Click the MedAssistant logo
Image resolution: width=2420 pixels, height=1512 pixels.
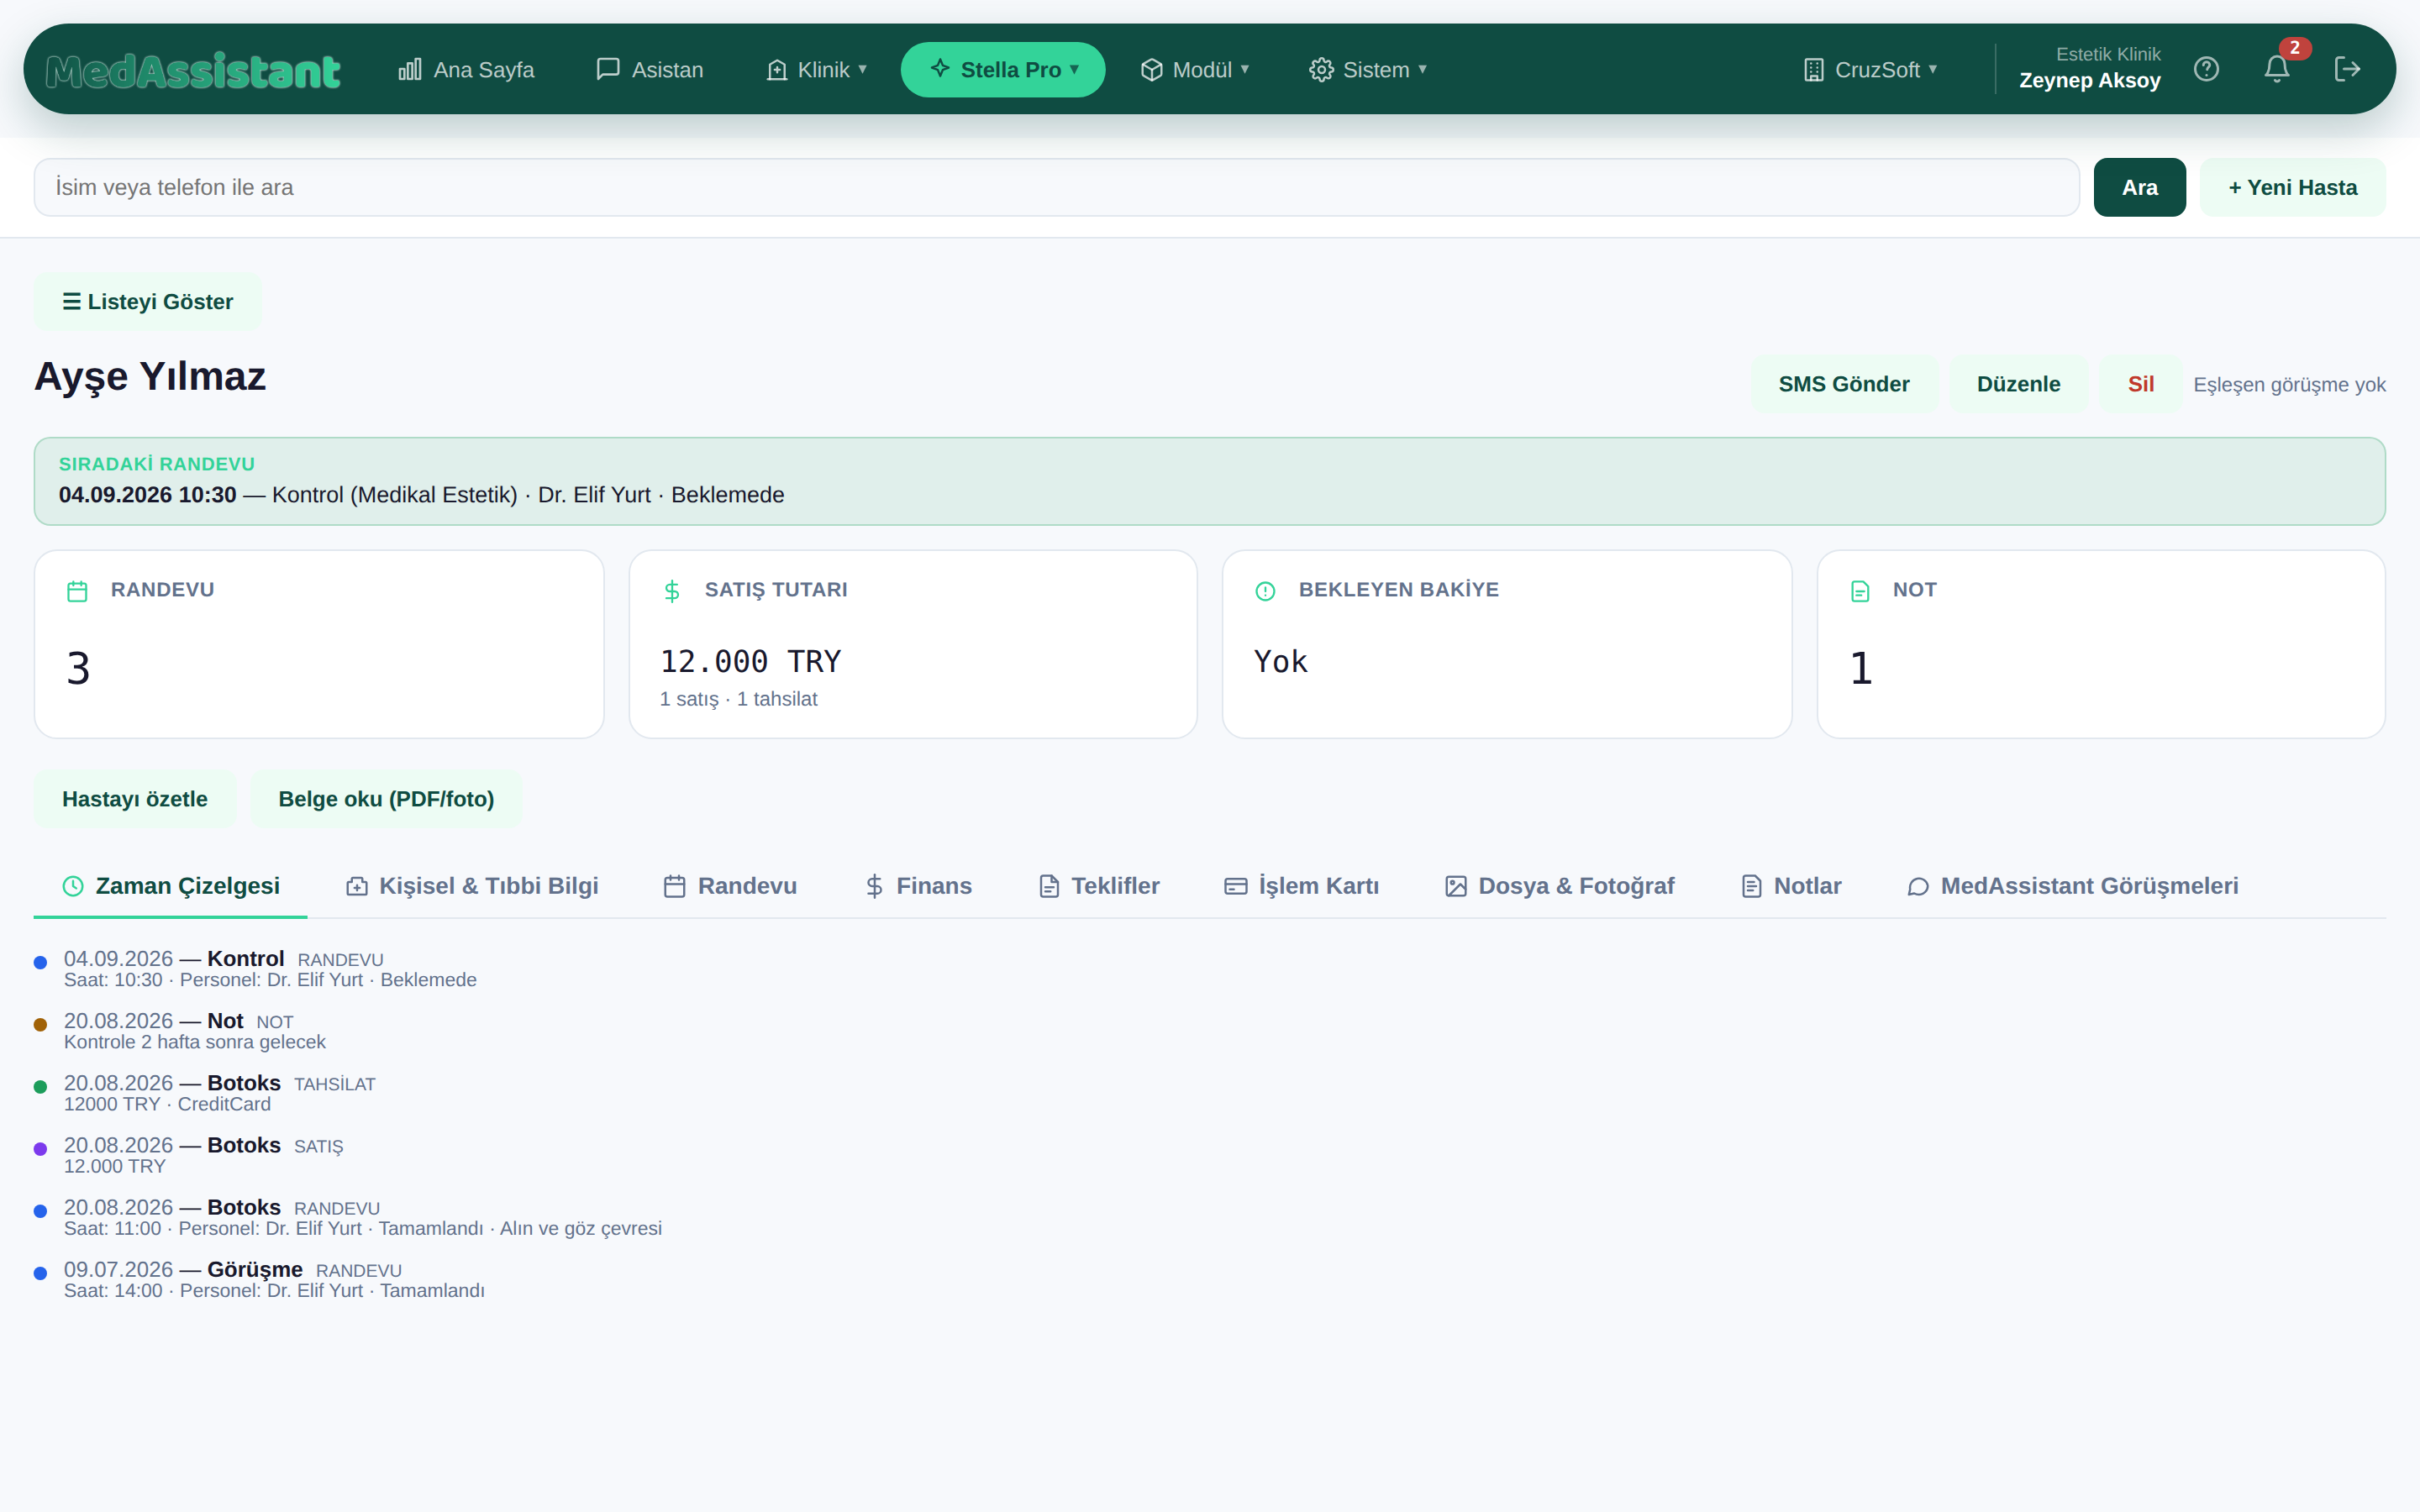[193, 71]
